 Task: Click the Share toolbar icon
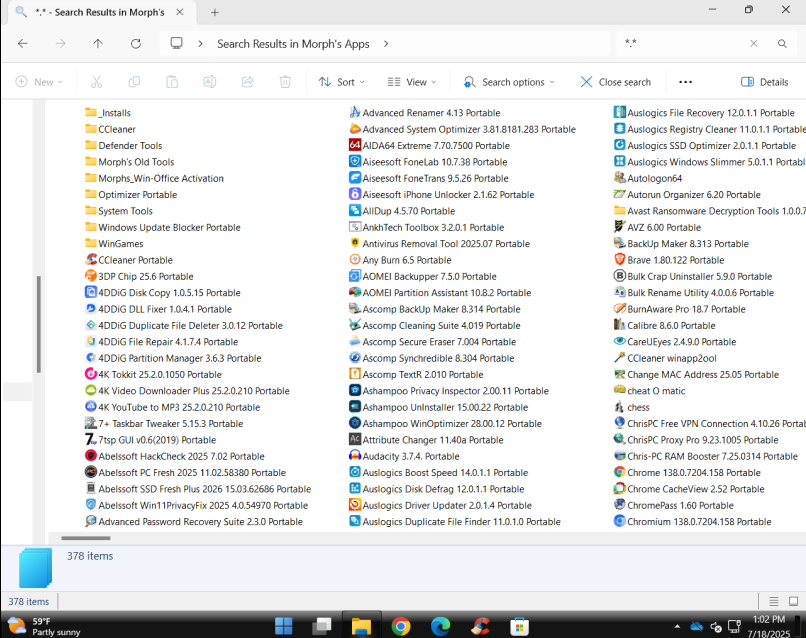(x=248, y=82)
